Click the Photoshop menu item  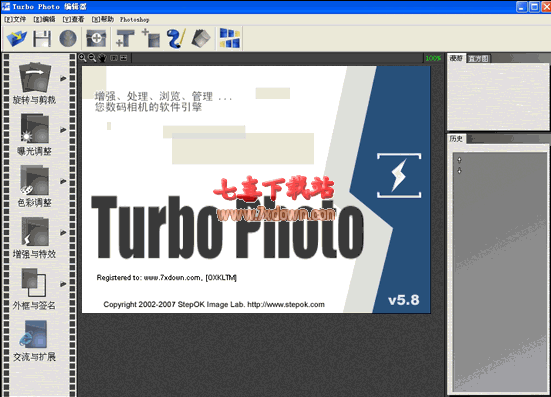[x=134, y=20]
